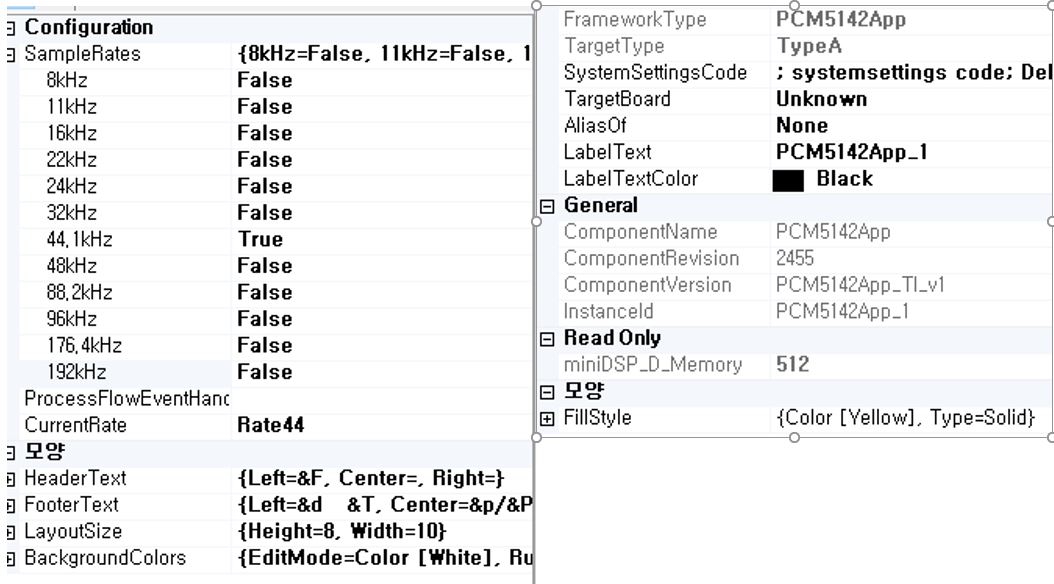The image size is (1054, 584).
Task: Click the AliasOf value None
Action: (x=802, y=126)
